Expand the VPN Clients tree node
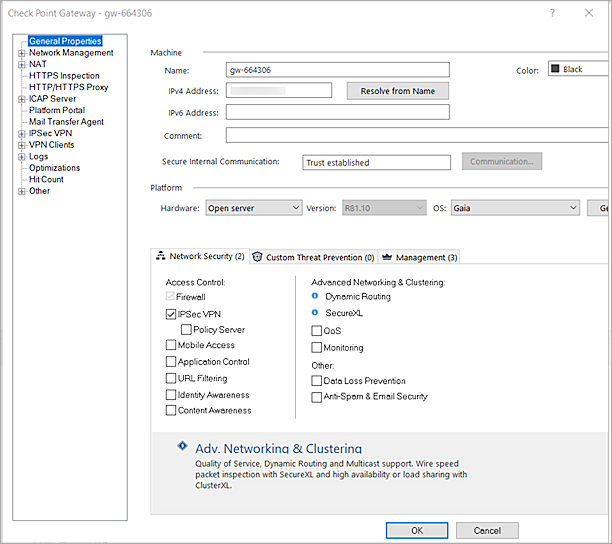Screen dimensions: 612x544 pyautogui.click(x=22, y=145)
